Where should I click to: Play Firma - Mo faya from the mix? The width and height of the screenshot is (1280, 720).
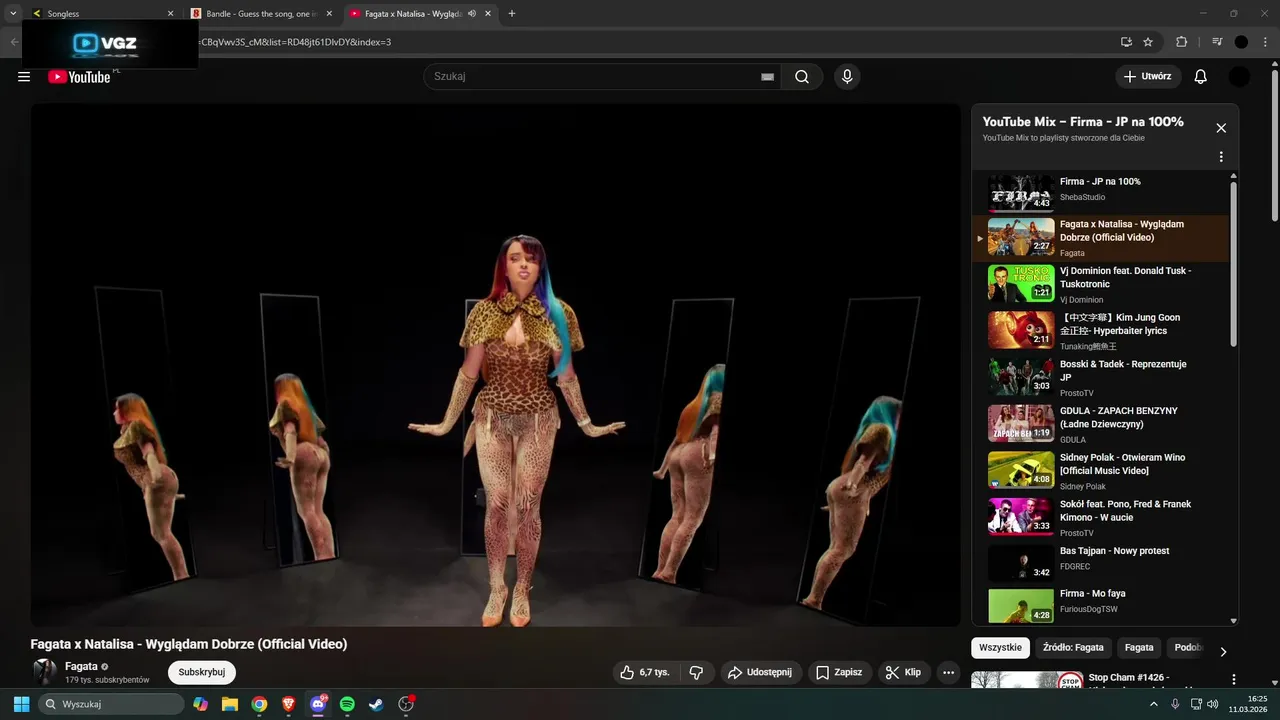1100,605
